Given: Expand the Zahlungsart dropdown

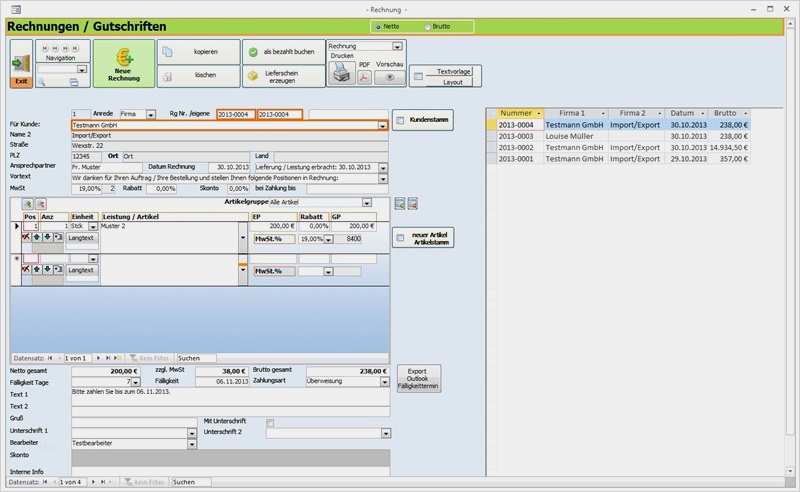Looking at the screenshot, I should coord(385,381).
